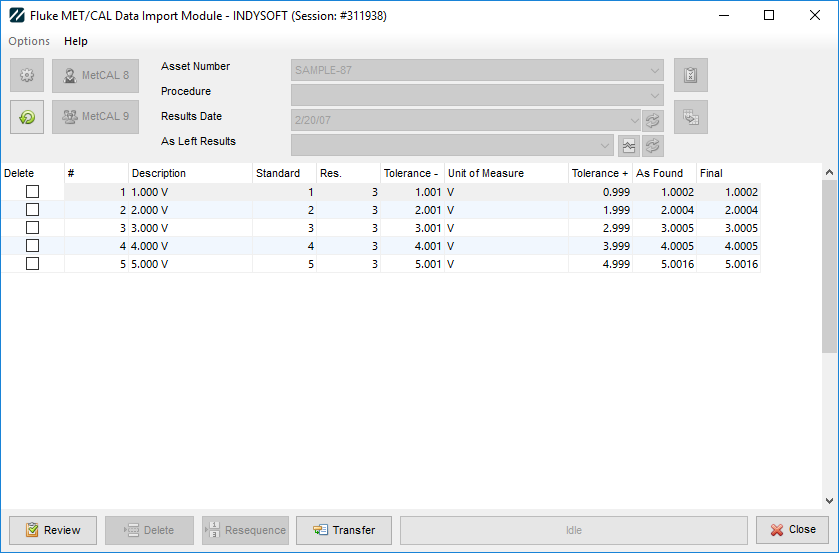
Task: Expand the Asset Number dropdown
Action: [x=655, y=70]
